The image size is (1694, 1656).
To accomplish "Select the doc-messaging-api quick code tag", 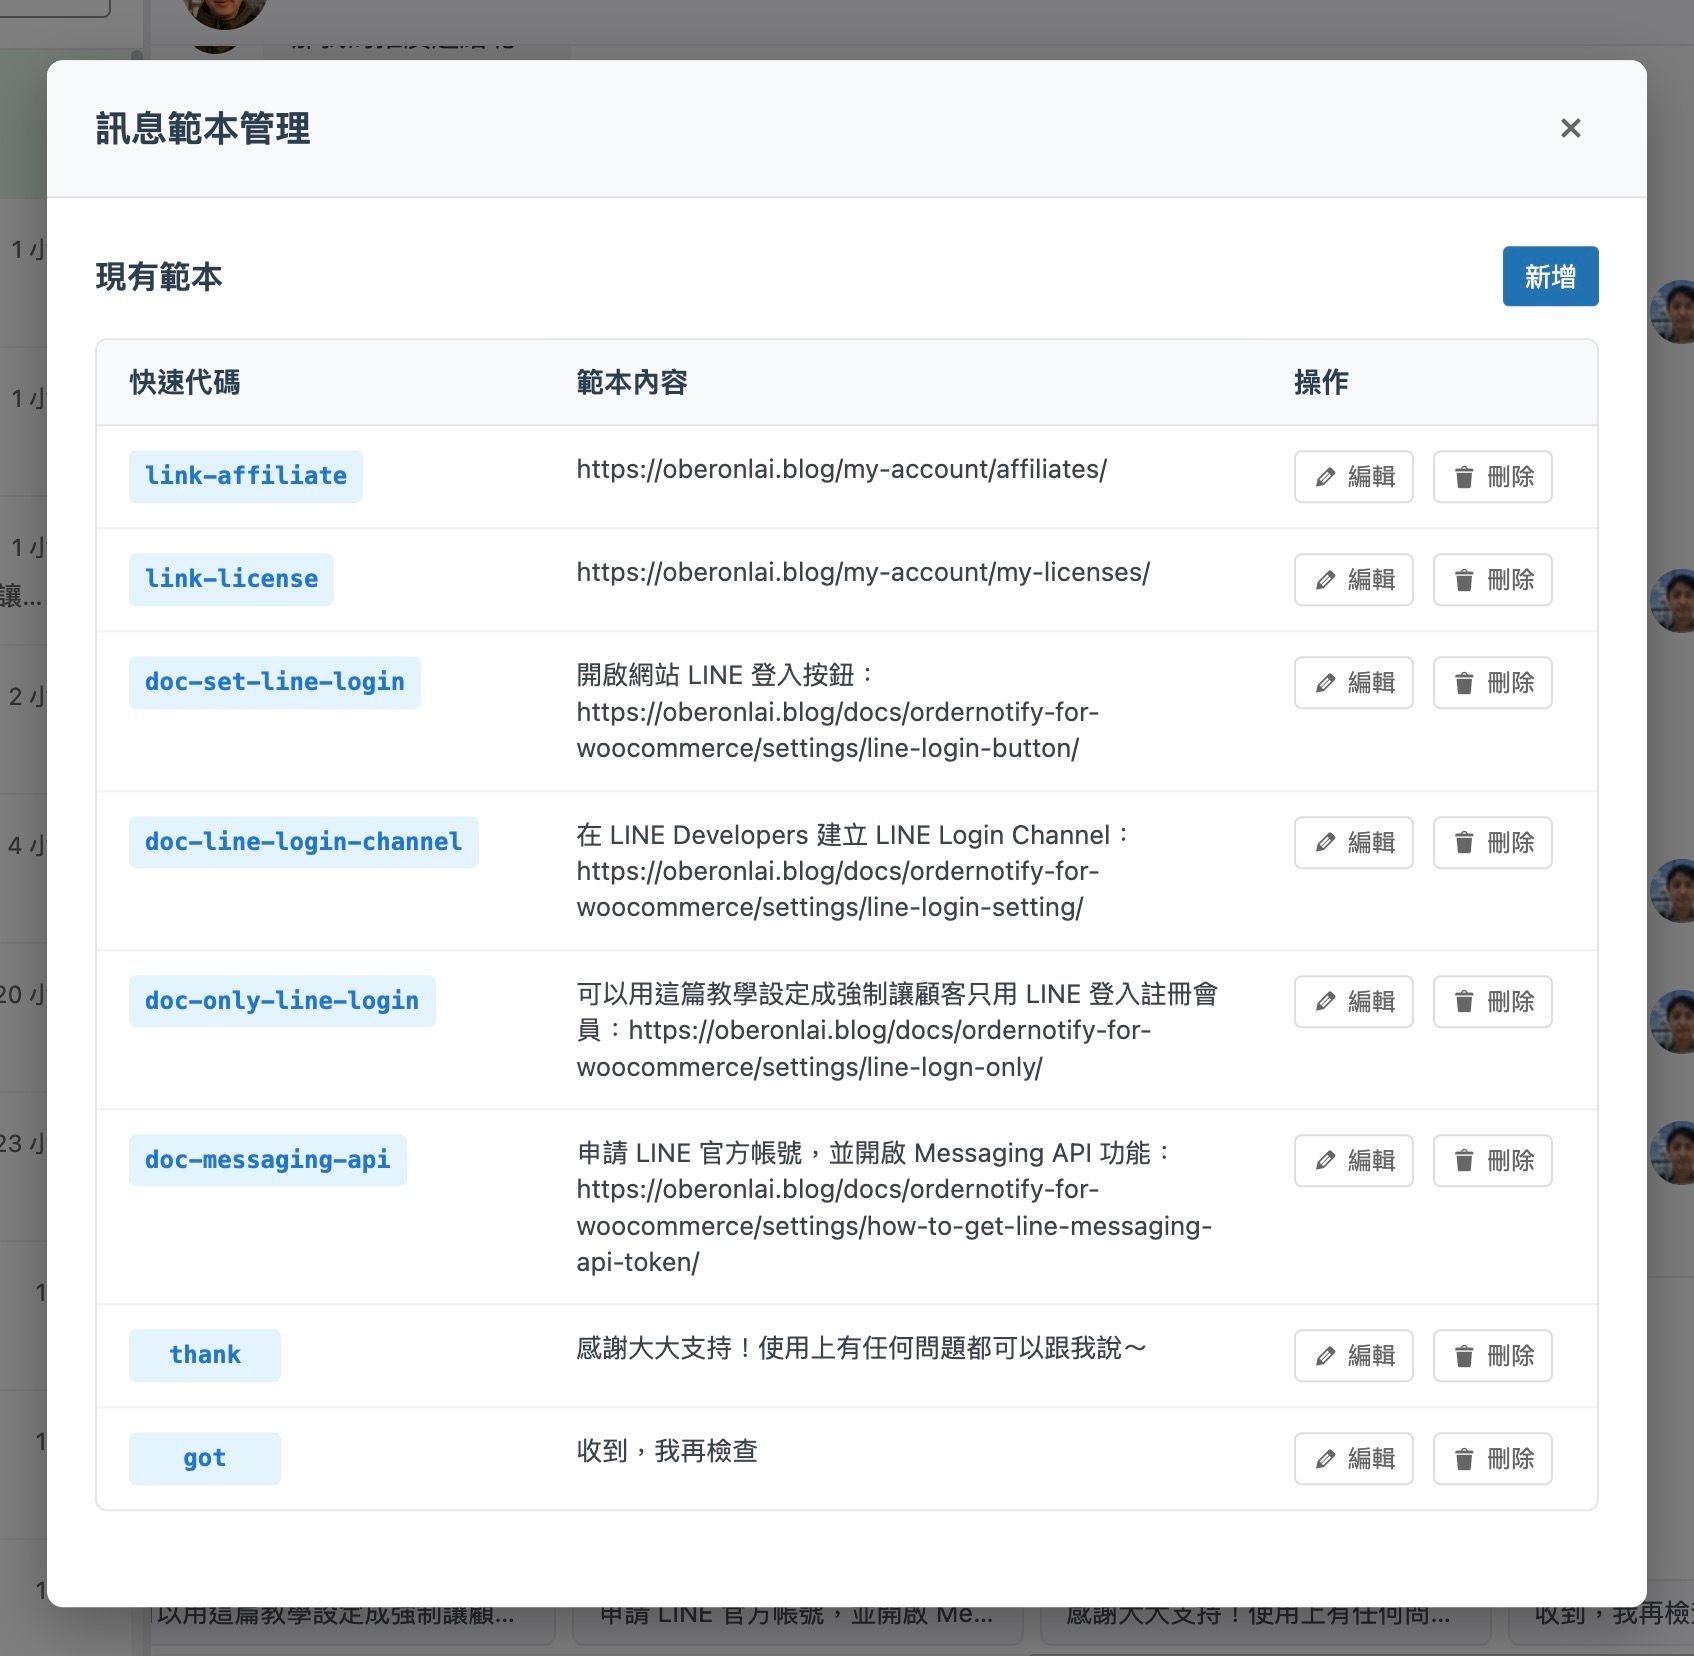I will point(267,1160).
